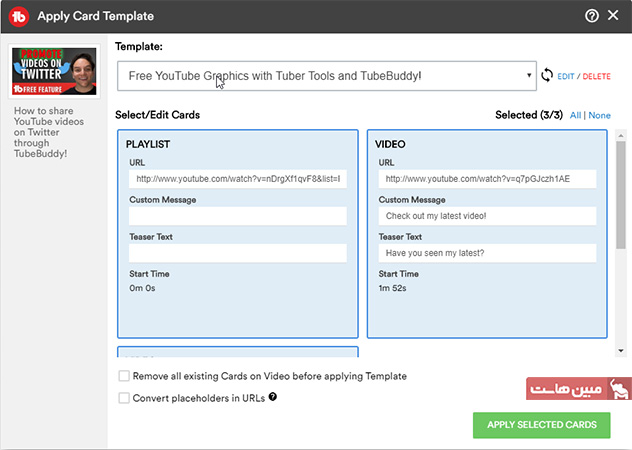Click the Convert placeholders help icon
Image resolution: width=632 pixels, height=450 pixels.
coord(272,397)
